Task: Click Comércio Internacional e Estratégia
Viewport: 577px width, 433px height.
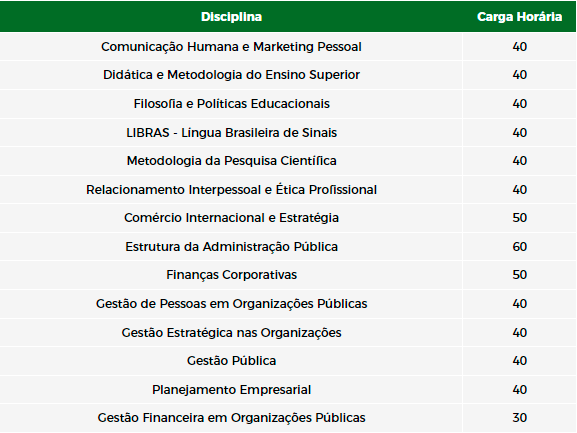Action: 231,218
